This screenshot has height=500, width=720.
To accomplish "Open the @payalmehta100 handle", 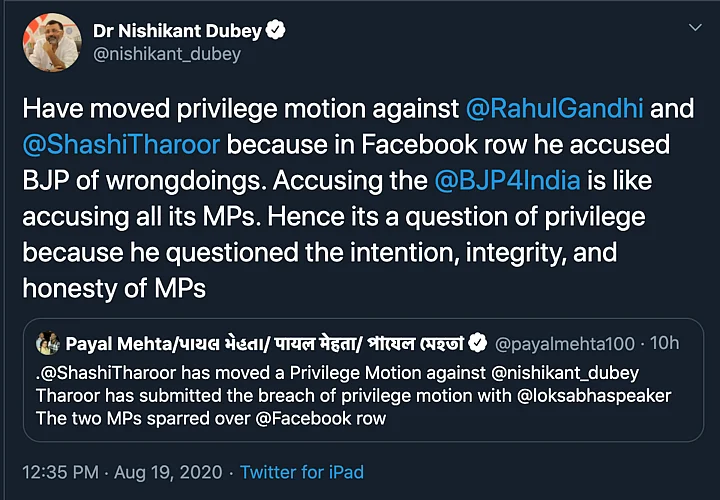I will coord(565,344).
